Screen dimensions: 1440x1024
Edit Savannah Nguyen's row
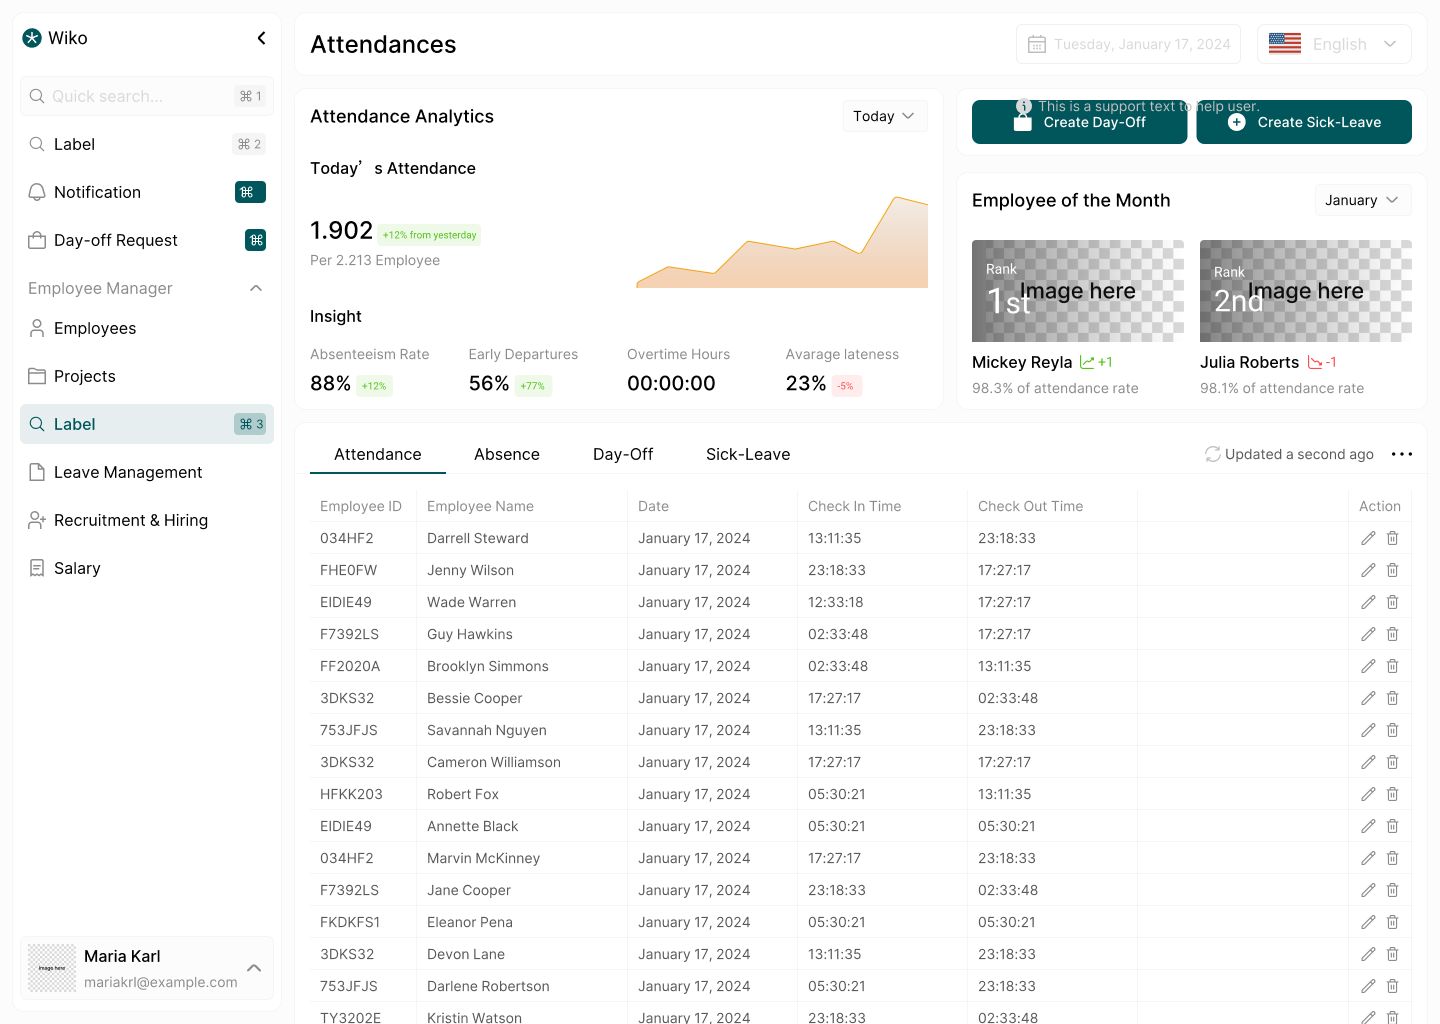click(x=1368, y=730)
